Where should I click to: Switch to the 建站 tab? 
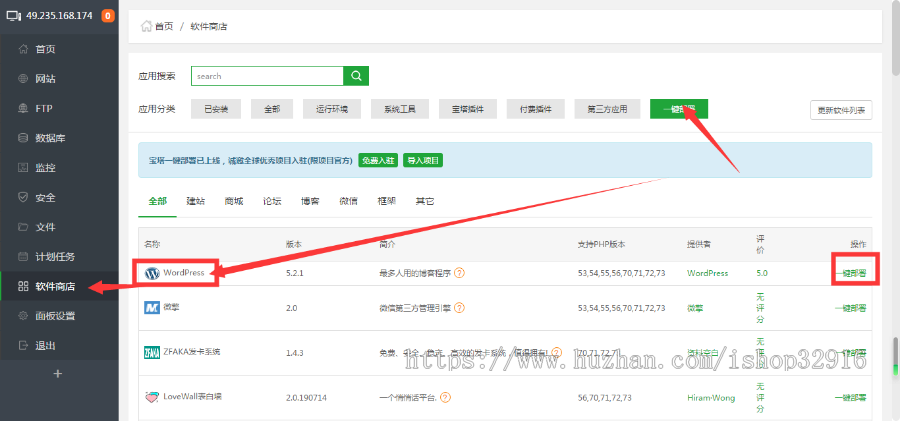196,201
